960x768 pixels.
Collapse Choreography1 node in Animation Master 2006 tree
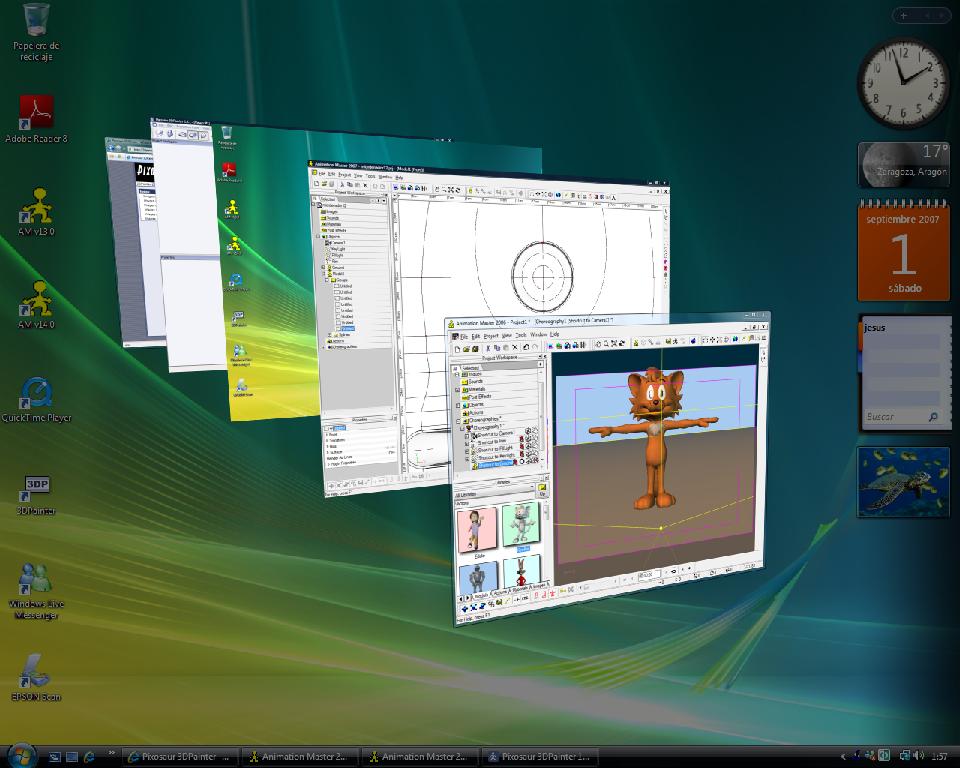pos(462,429)
